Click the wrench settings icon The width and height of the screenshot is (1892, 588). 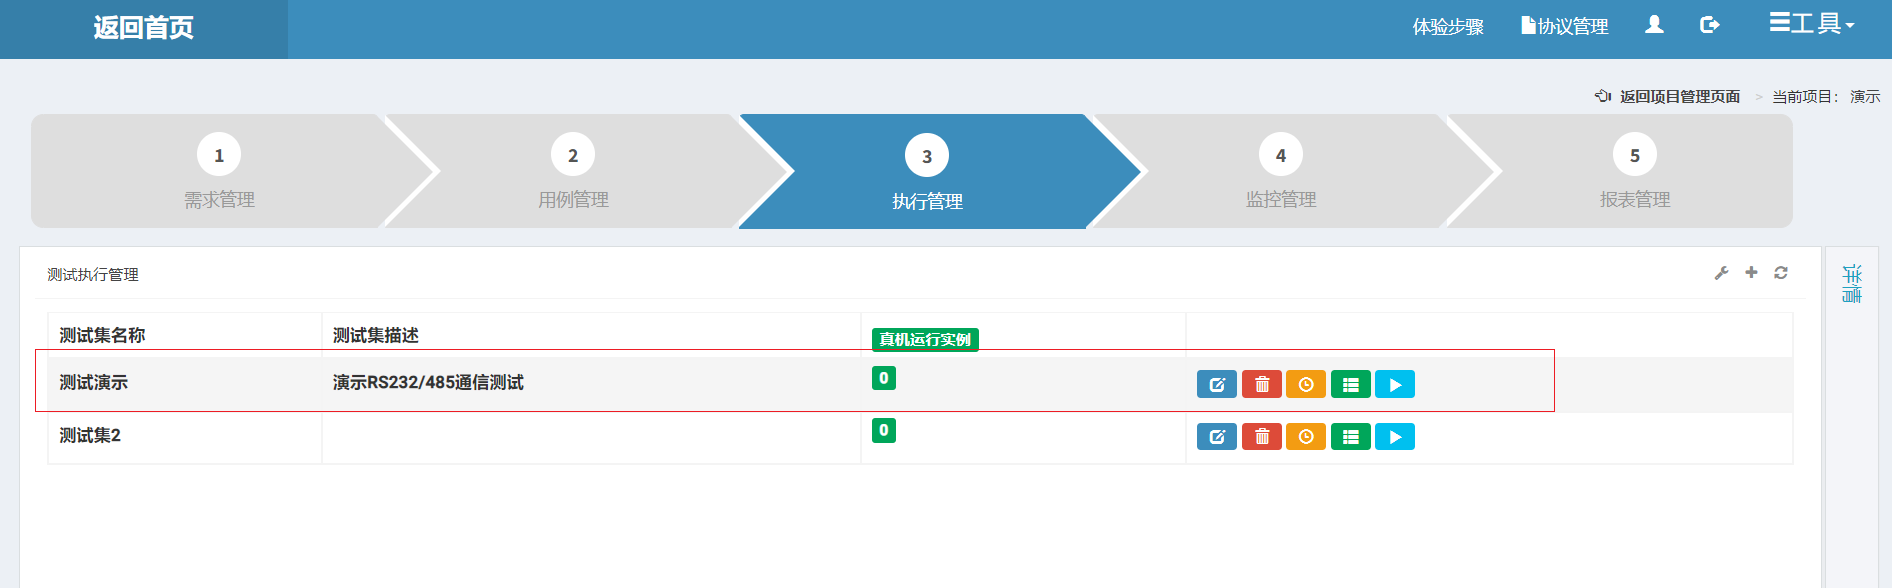coord(1721,273)
